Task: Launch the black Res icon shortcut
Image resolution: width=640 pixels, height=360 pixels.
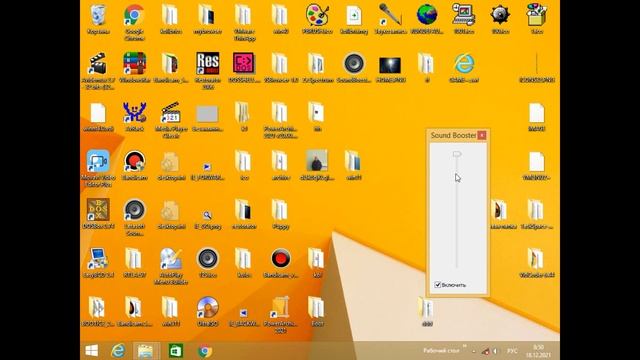Action: (207, 64)
